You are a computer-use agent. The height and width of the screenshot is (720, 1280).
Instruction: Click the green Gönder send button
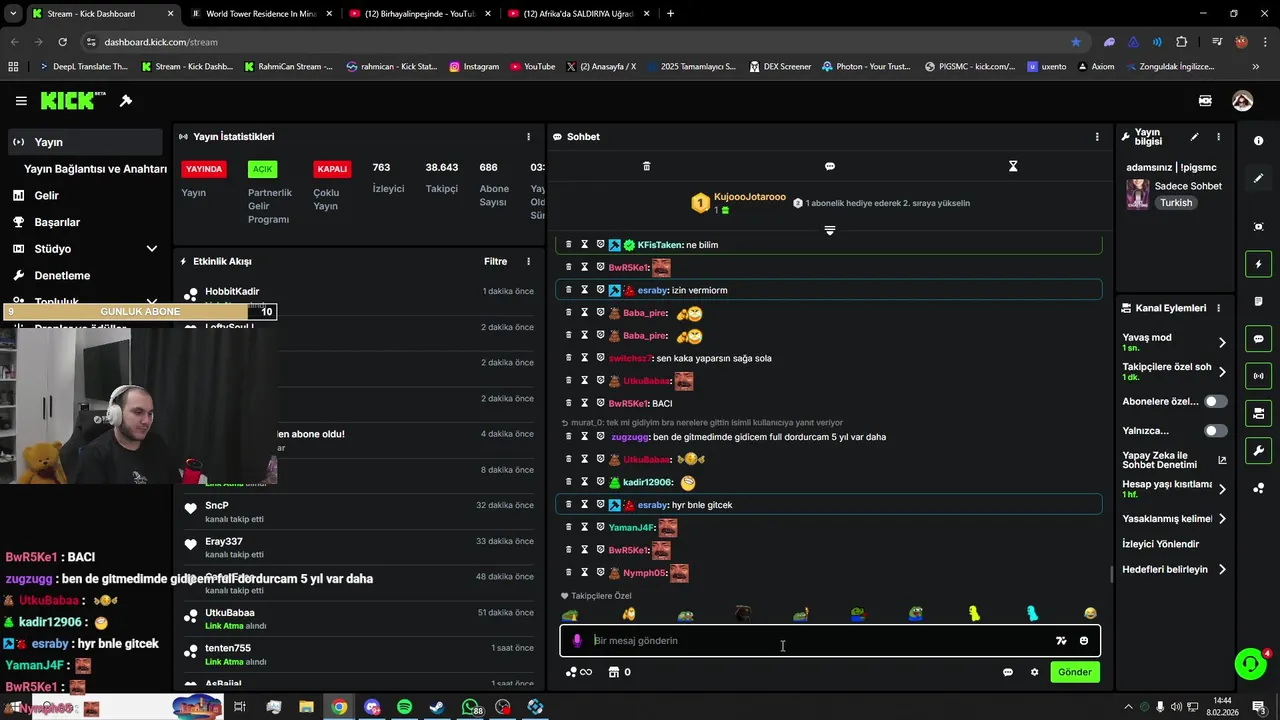coord(1075,672)
